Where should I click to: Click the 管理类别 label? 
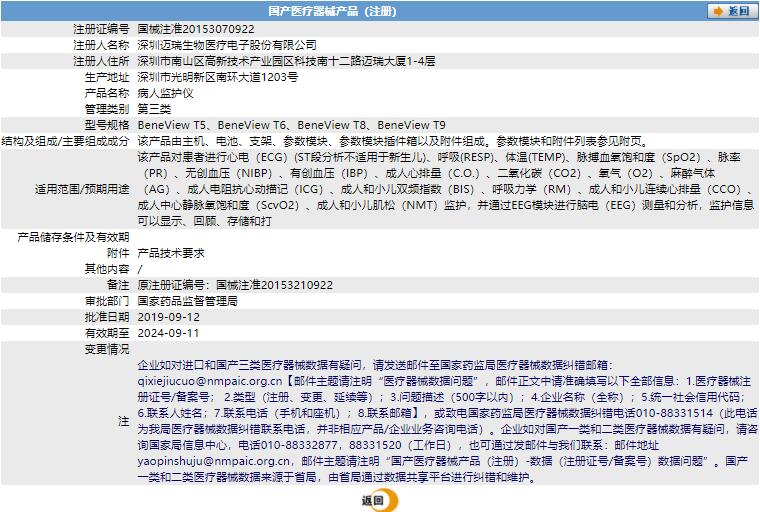107,109
